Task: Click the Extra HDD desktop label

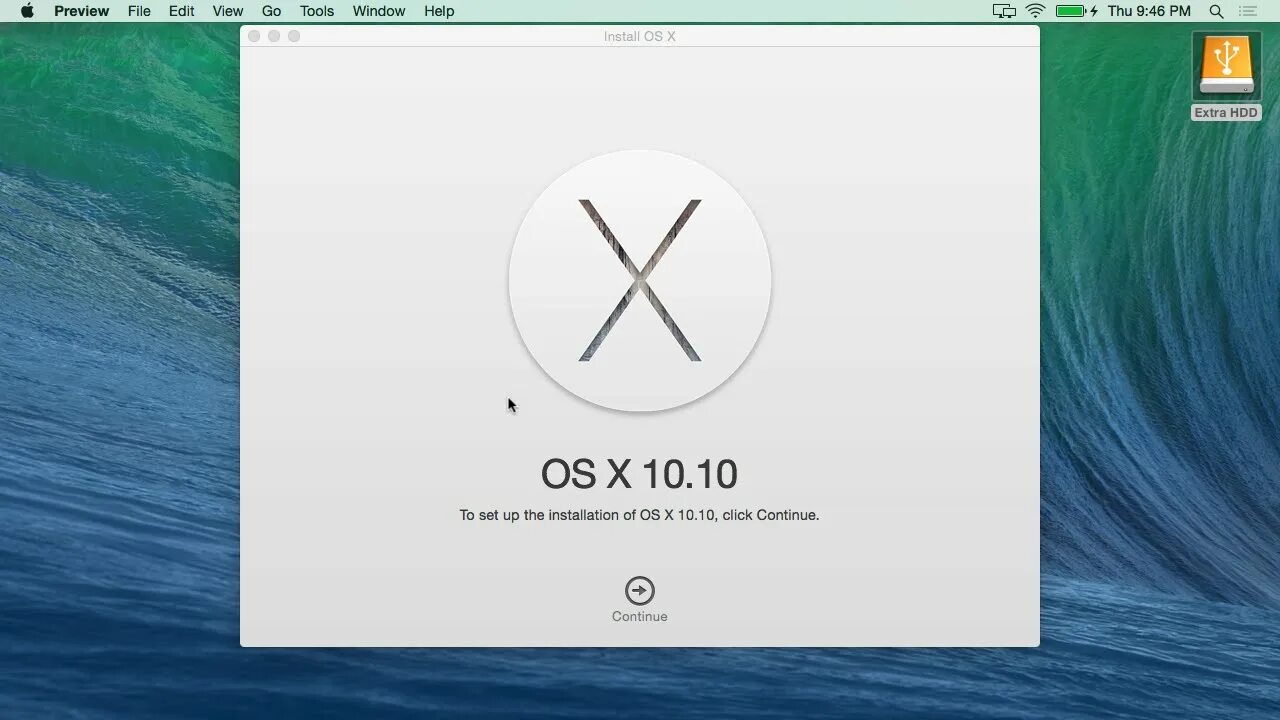Action: 1226,113
